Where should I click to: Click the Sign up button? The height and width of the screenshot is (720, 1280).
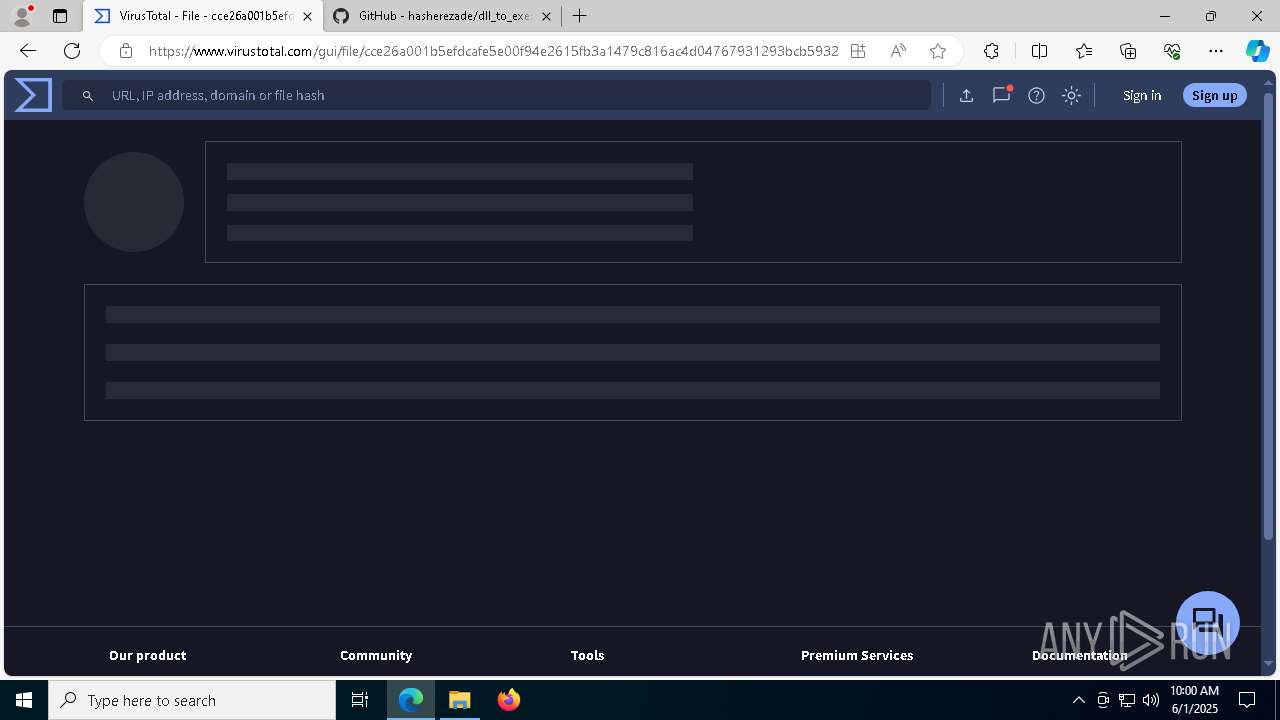tap(1215, 95)
